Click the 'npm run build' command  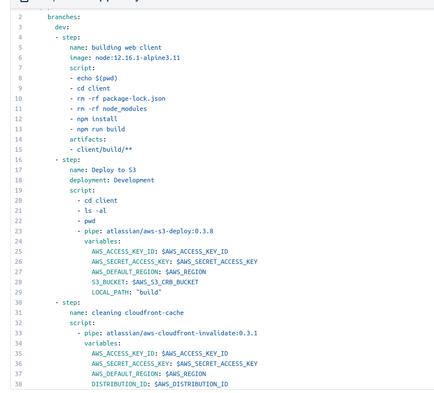(101, 129)
